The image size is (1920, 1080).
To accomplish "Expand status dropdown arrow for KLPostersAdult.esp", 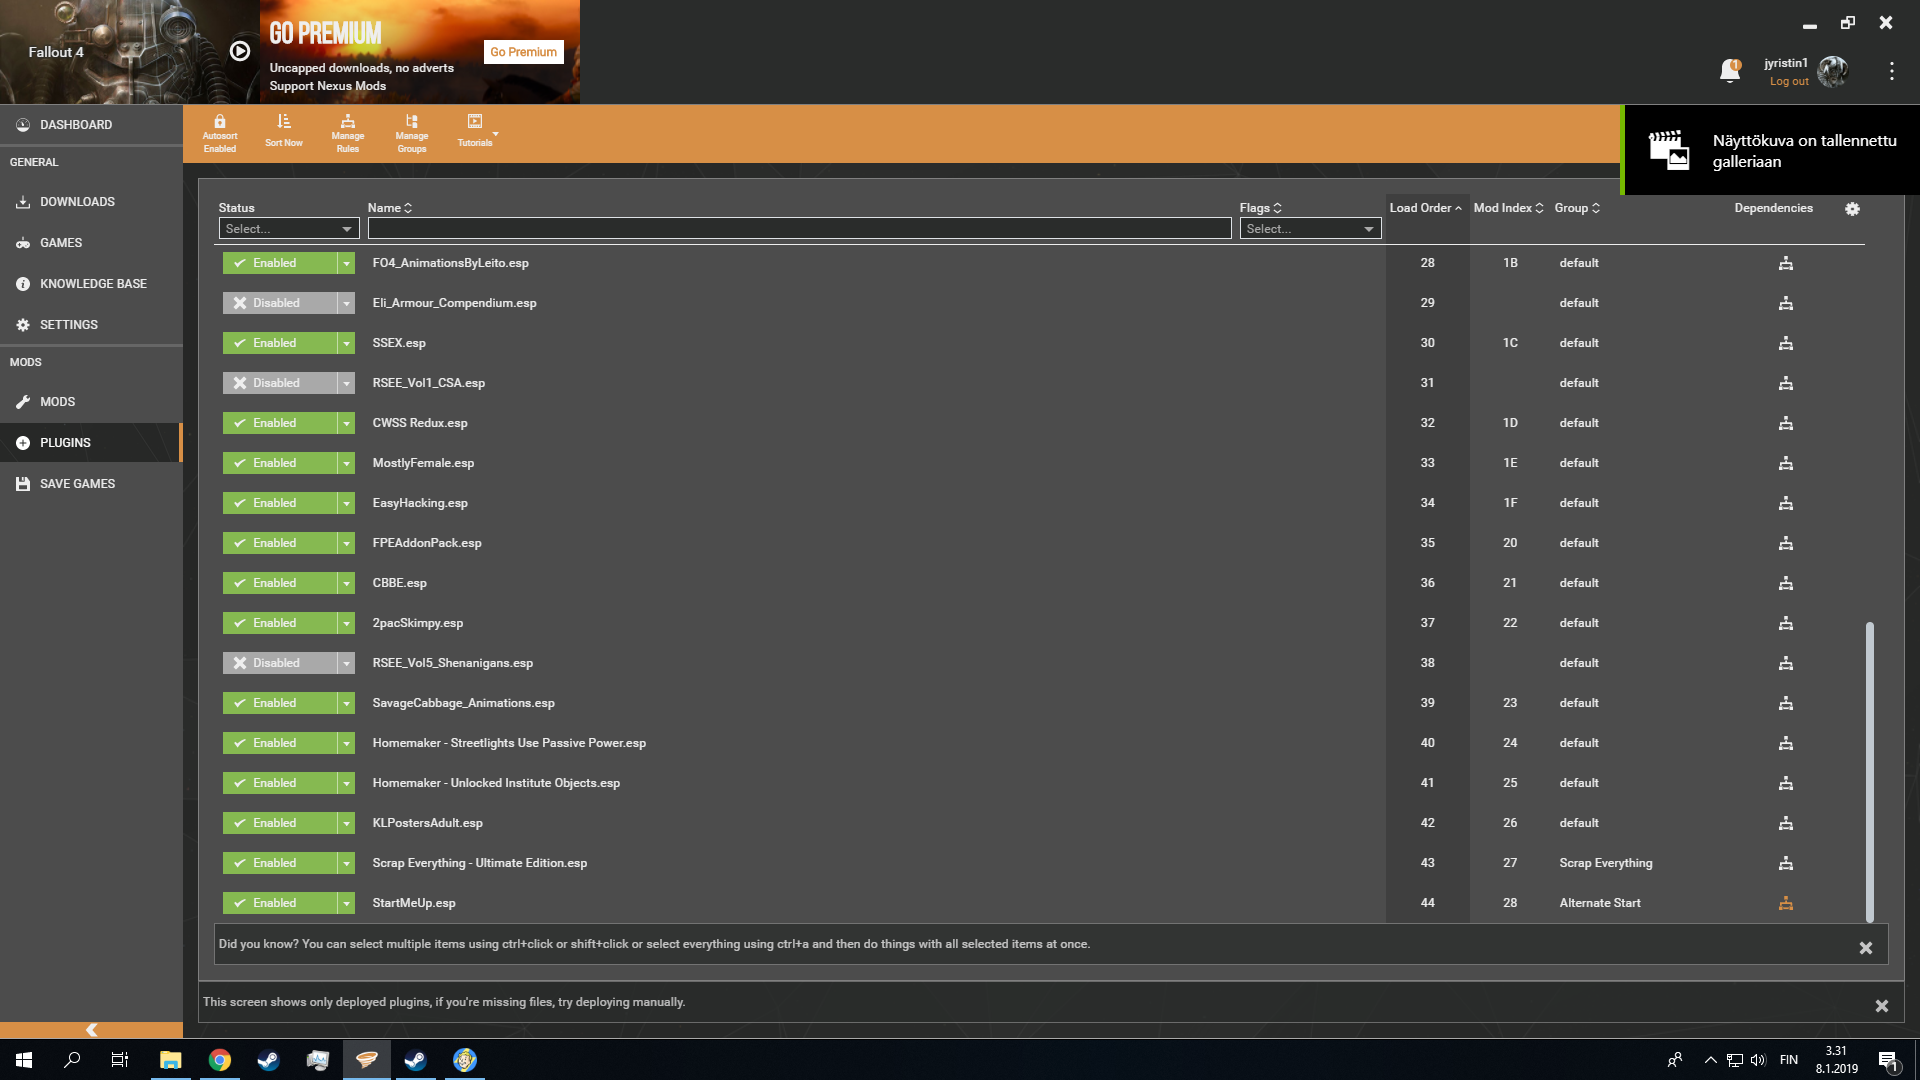I will pos(347,823).
